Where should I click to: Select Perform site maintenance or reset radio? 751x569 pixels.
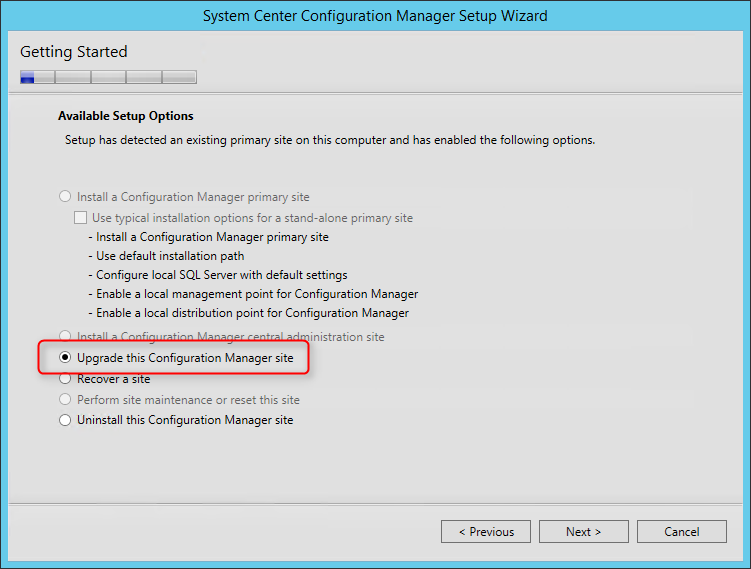[65, 399]
